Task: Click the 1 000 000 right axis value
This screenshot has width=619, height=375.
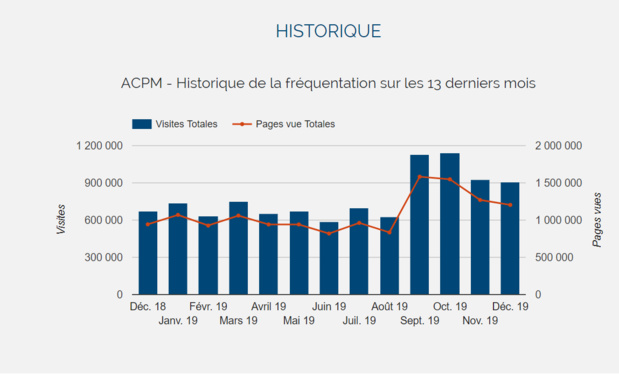Action: tap(559, 220)
